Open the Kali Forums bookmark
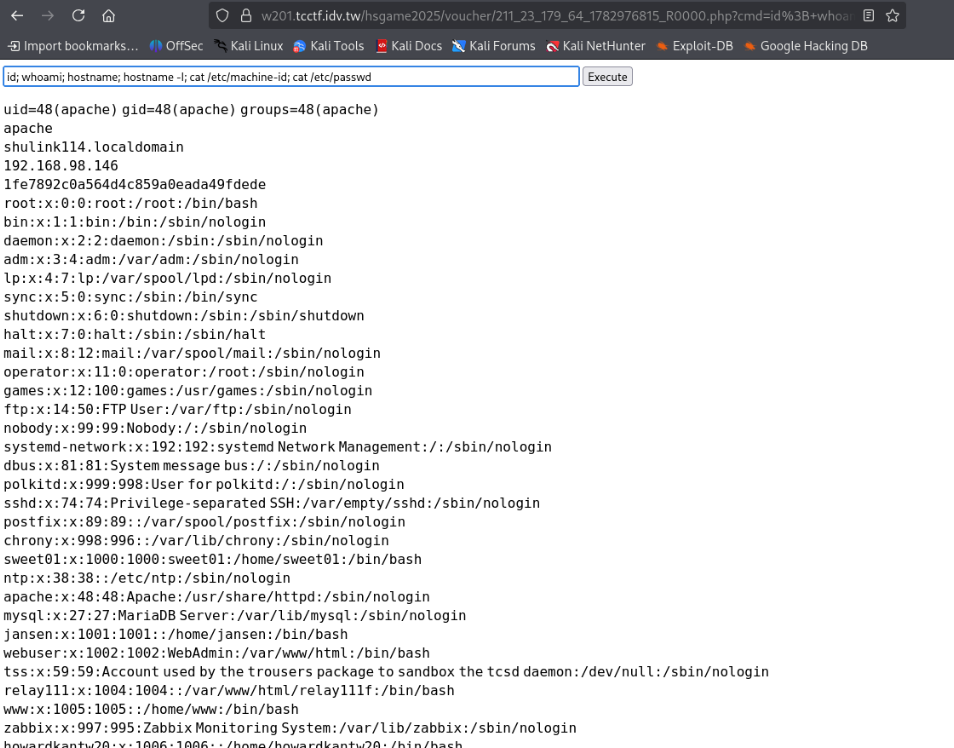The width and height of the screenshot is (954, 748). click(x=494, y=46)
